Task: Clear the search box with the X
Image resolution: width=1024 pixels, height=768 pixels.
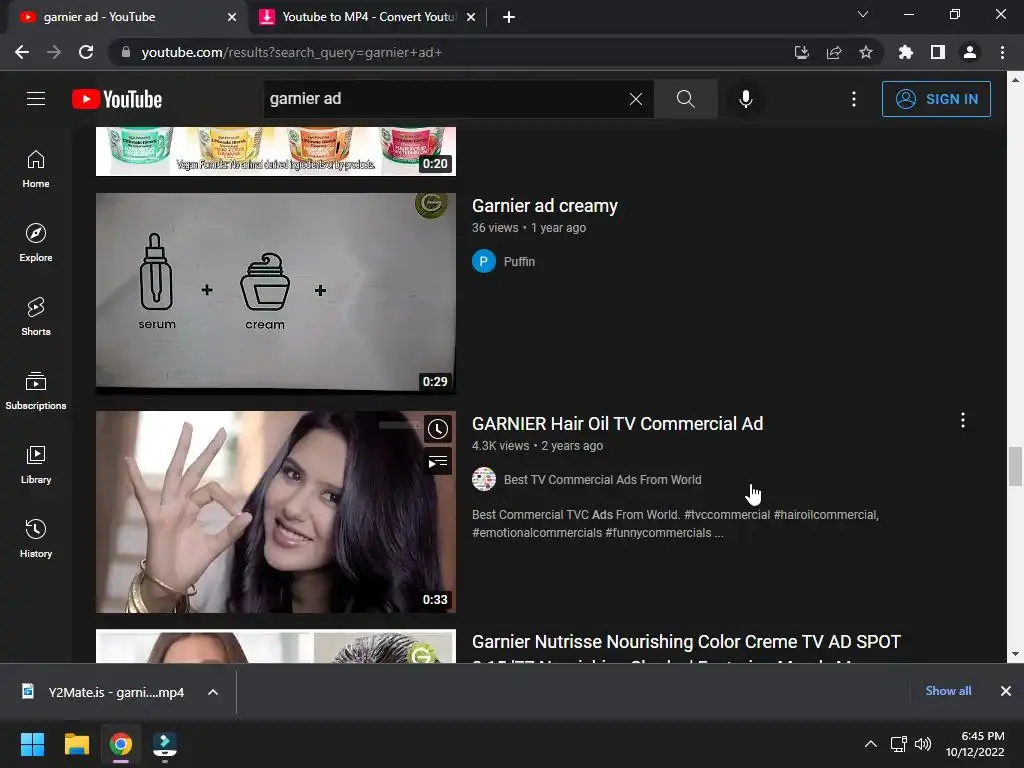Action: coord(635,99)
